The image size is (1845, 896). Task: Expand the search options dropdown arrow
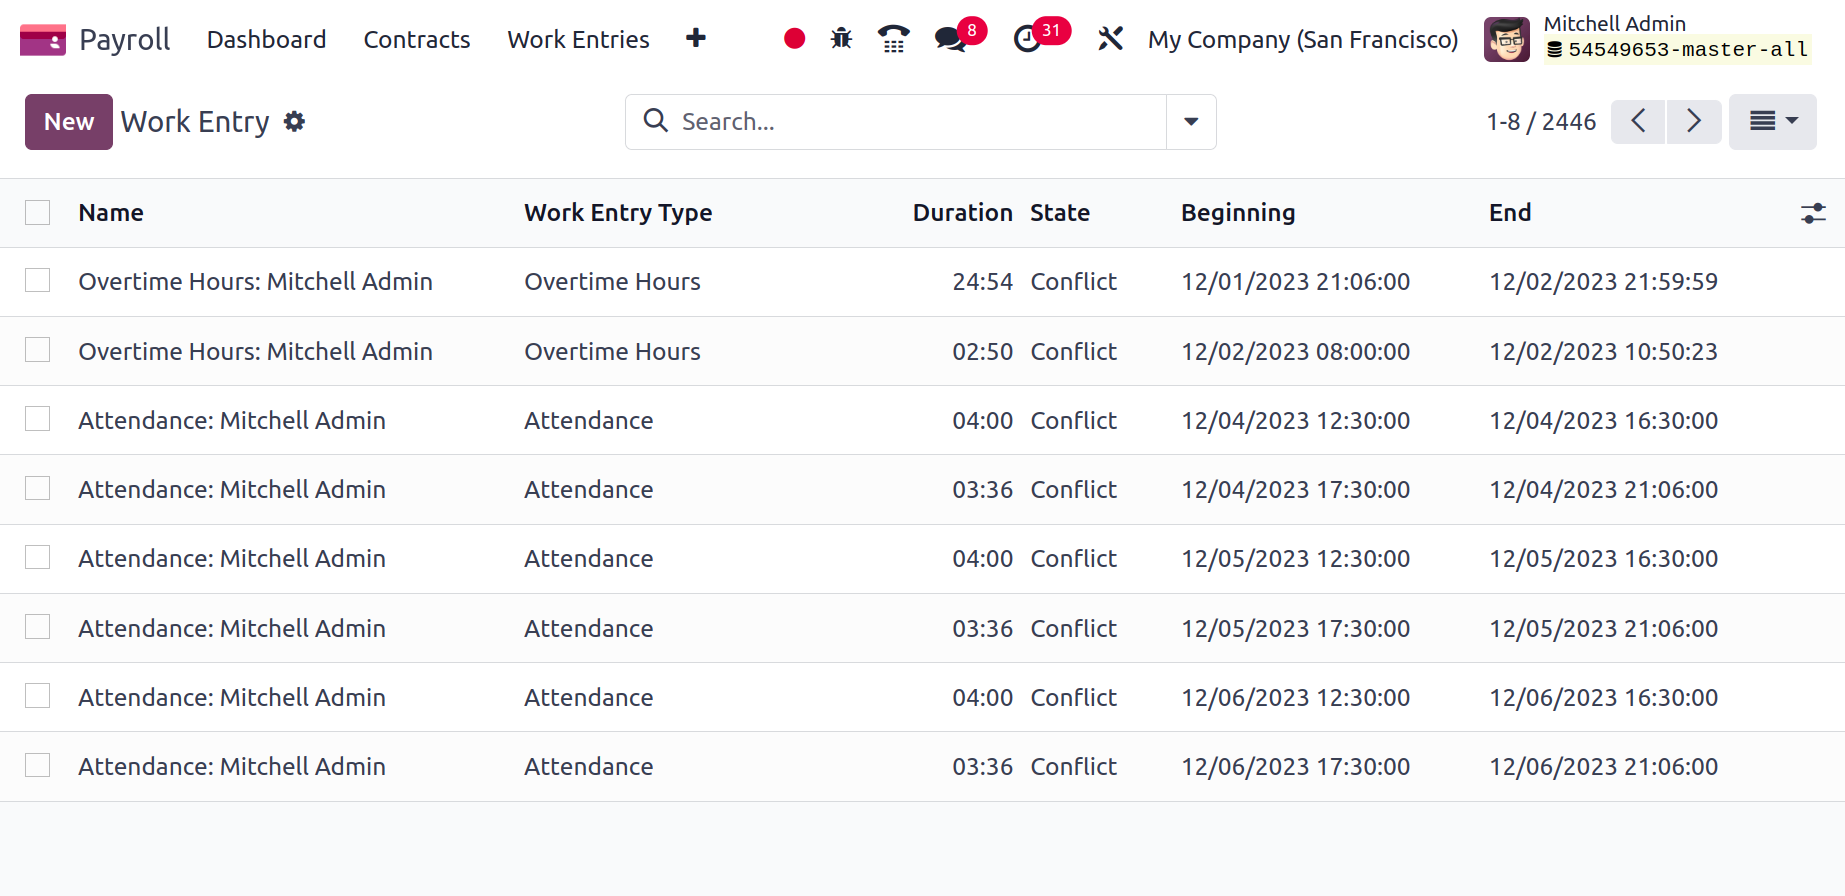click(x=1191, y=122)
